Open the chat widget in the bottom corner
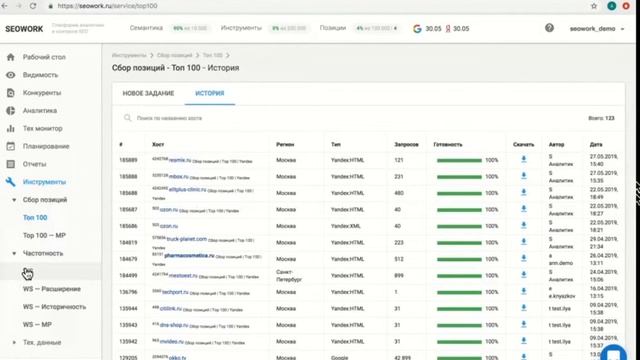640x360 pixels. (614, 354)
